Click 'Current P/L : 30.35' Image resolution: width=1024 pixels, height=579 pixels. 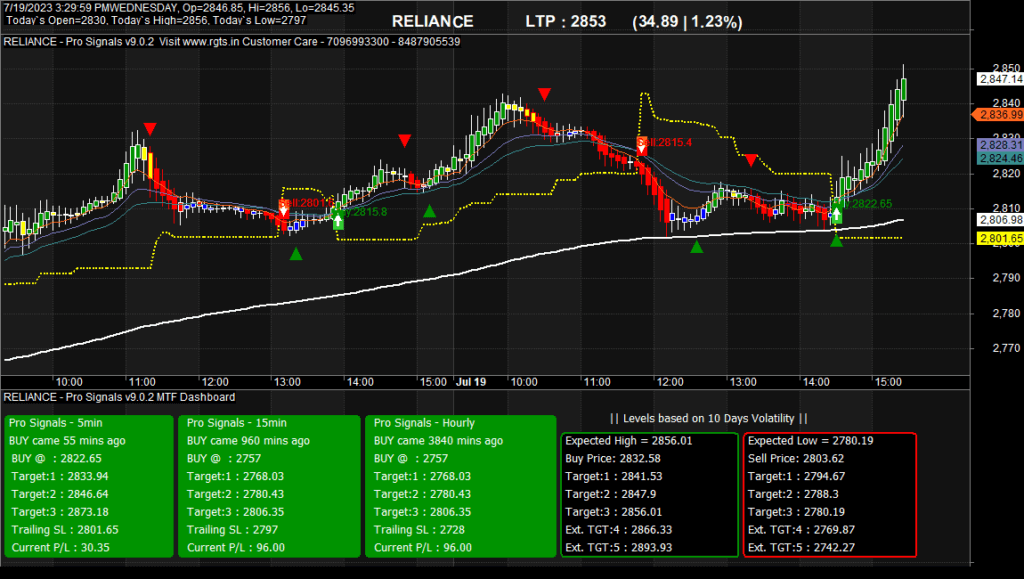point(61,547)
